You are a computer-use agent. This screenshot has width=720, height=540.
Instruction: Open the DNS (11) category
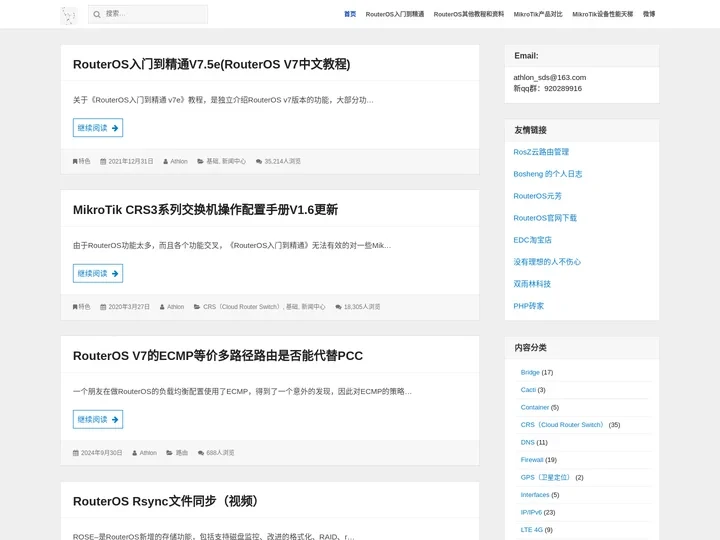coord(528,442)
